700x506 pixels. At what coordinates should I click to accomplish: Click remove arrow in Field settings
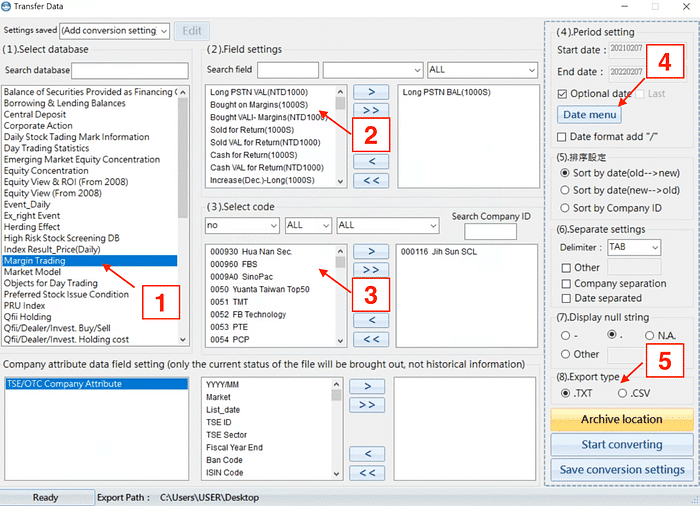pos(371,161)
